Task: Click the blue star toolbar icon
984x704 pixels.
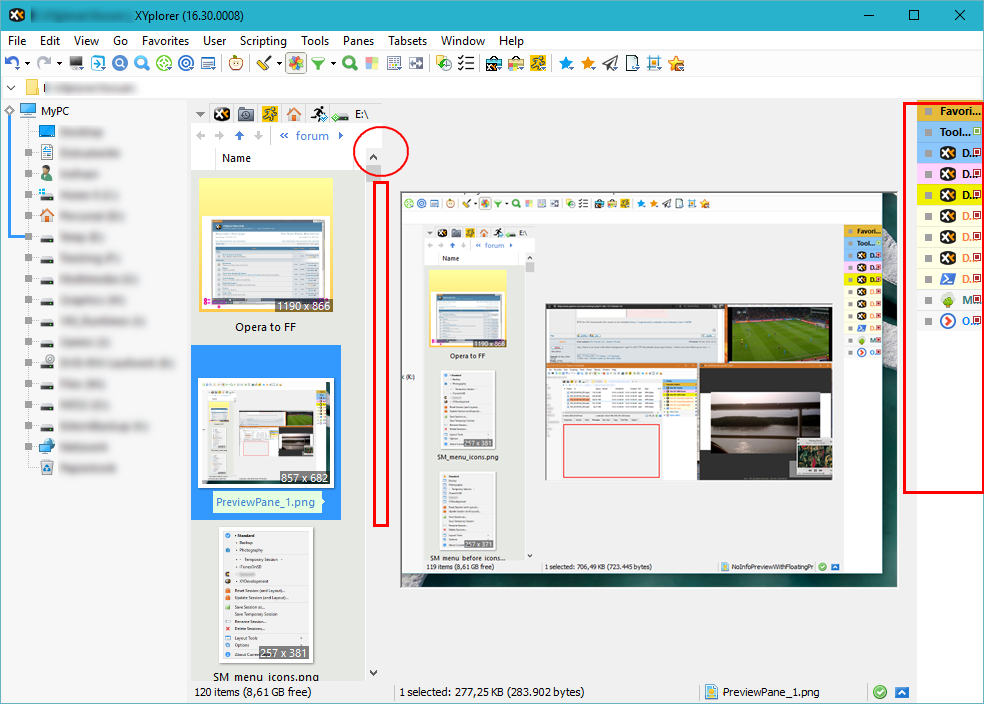Action: (x=566, y=63)
